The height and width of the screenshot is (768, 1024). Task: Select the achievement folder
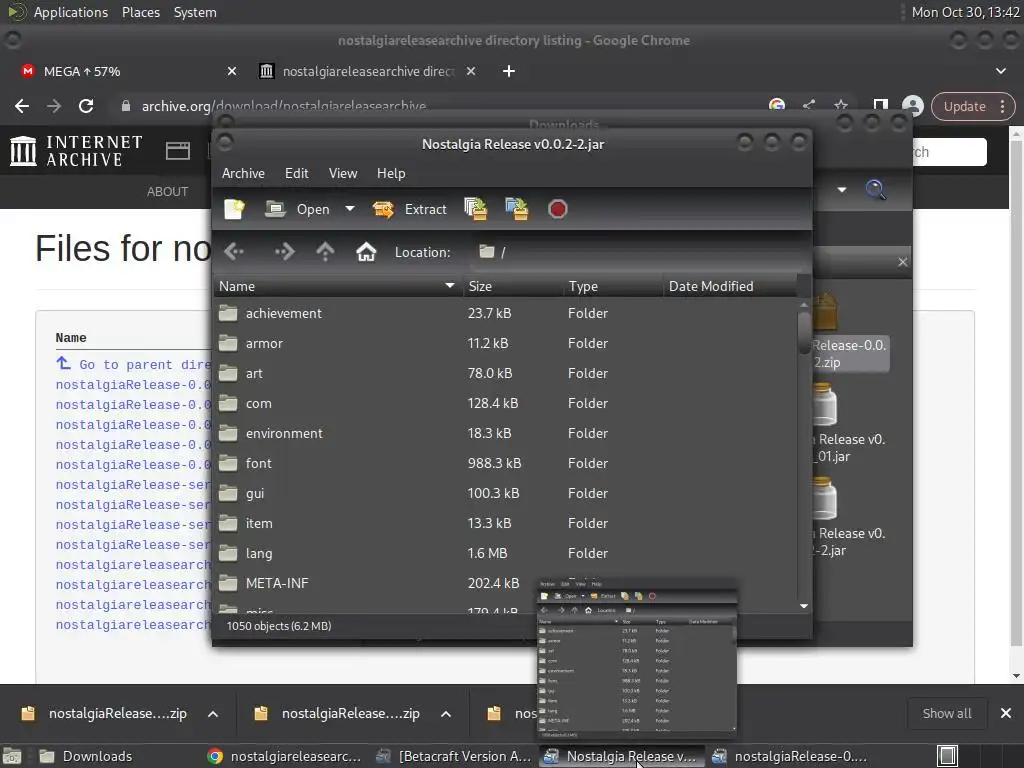[505, 313]
